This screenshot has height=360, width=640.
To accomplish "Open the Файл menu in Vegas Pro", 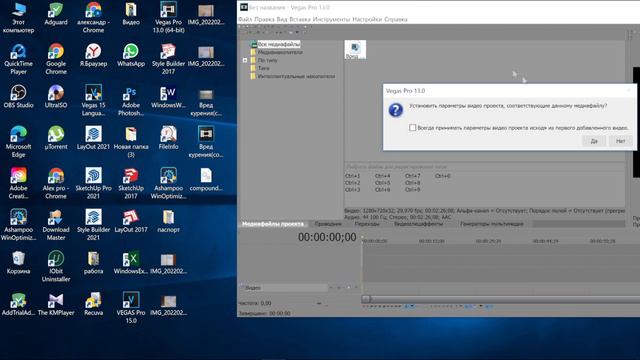I will [x=245, y=19].
